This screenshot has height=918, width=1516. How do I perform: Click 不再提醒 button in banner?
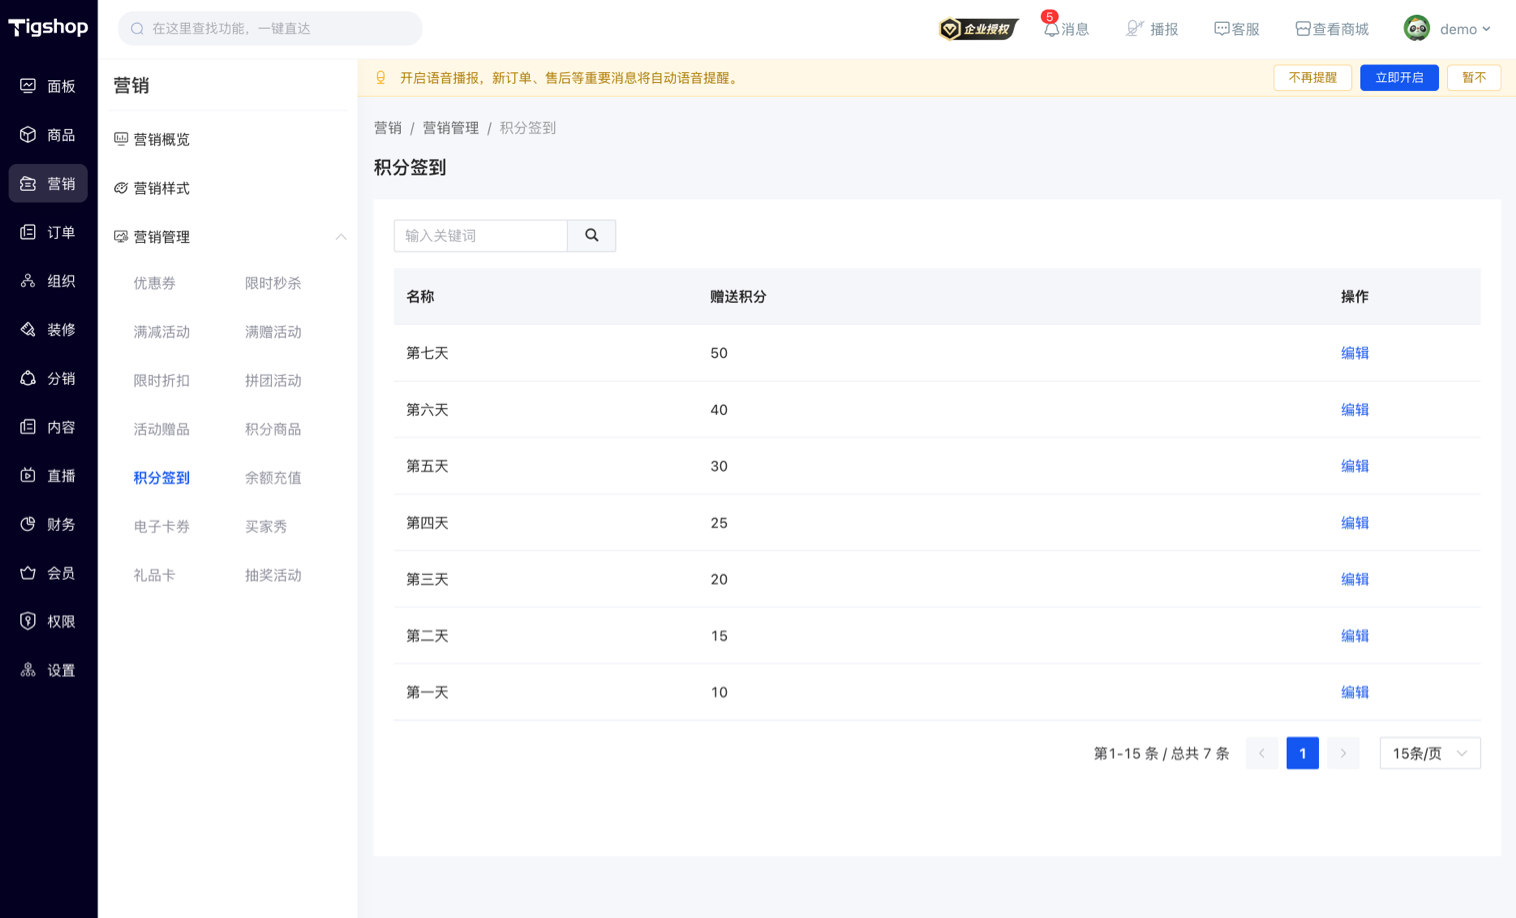[1313, 78]
